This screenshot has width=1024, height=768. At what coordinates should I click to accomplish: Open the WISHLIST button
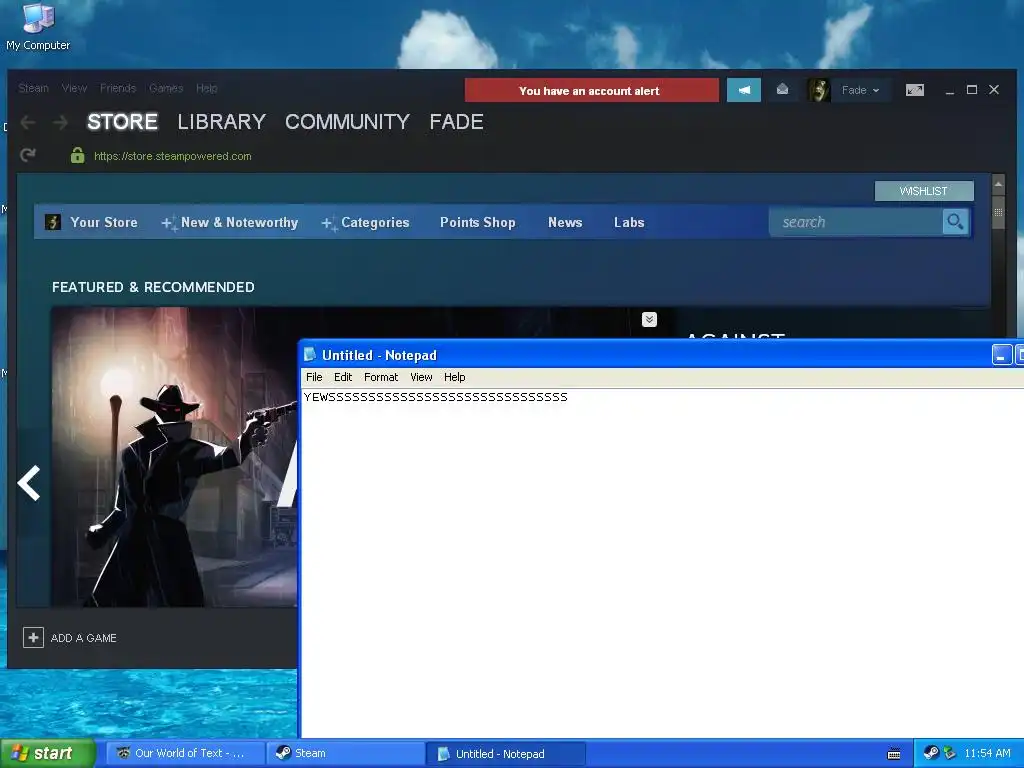point(924,191)
